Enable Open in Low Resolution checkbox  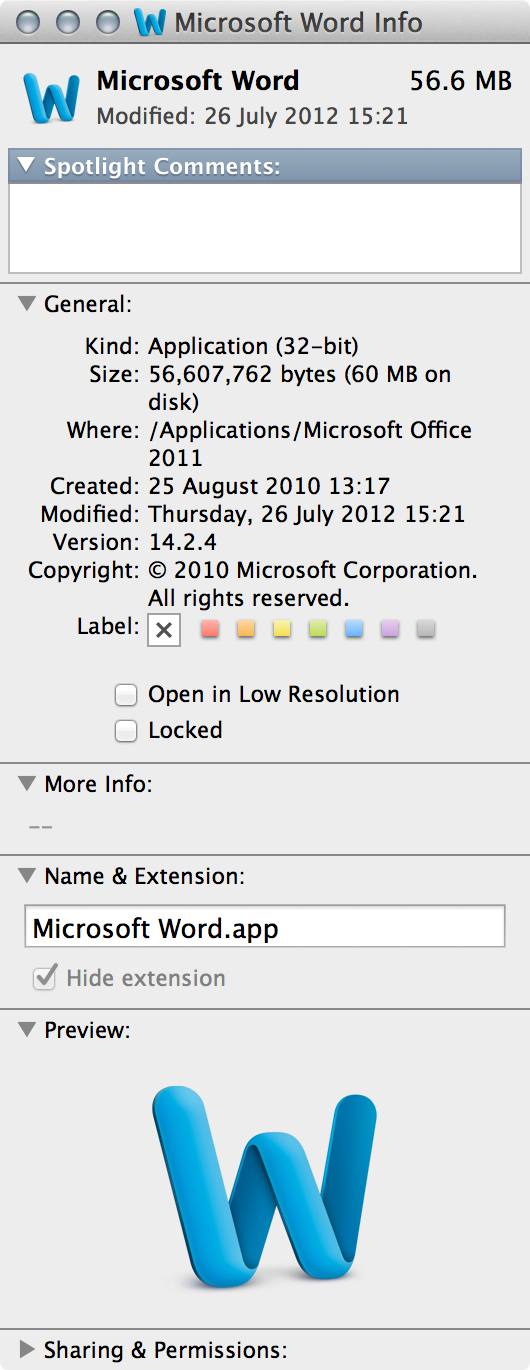[126, 695]
